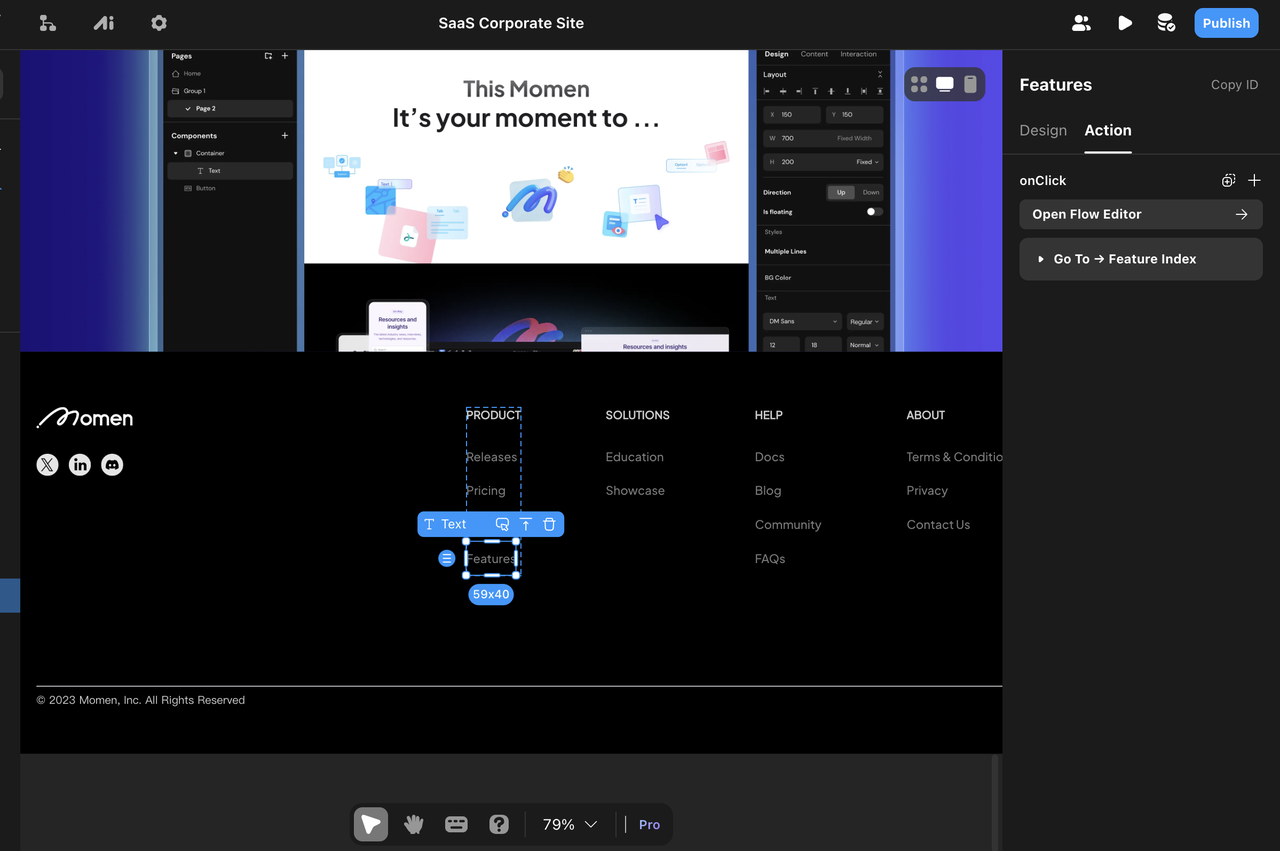Click the Publish button
This screenshot has height=851, width=1280.
click(1226, 23)
